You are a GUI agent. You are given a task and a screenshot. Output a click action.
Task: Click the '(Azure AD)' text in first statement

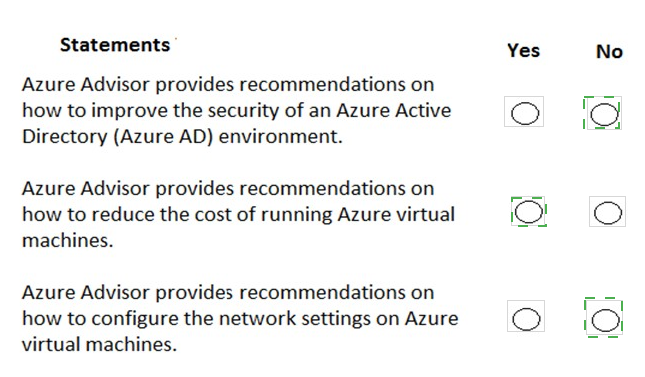pyautogui.click(x=163, y=137)
